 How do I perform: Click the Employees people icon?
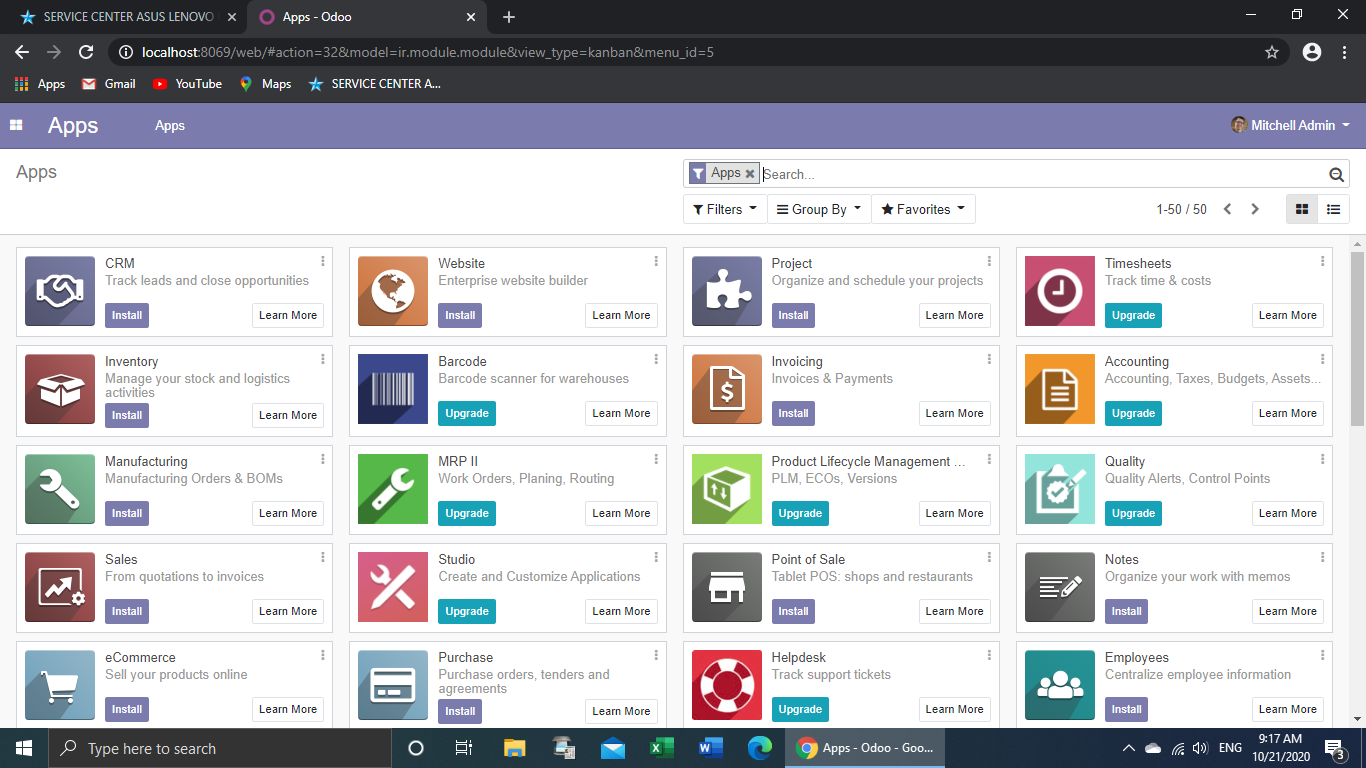[1060, 685]
